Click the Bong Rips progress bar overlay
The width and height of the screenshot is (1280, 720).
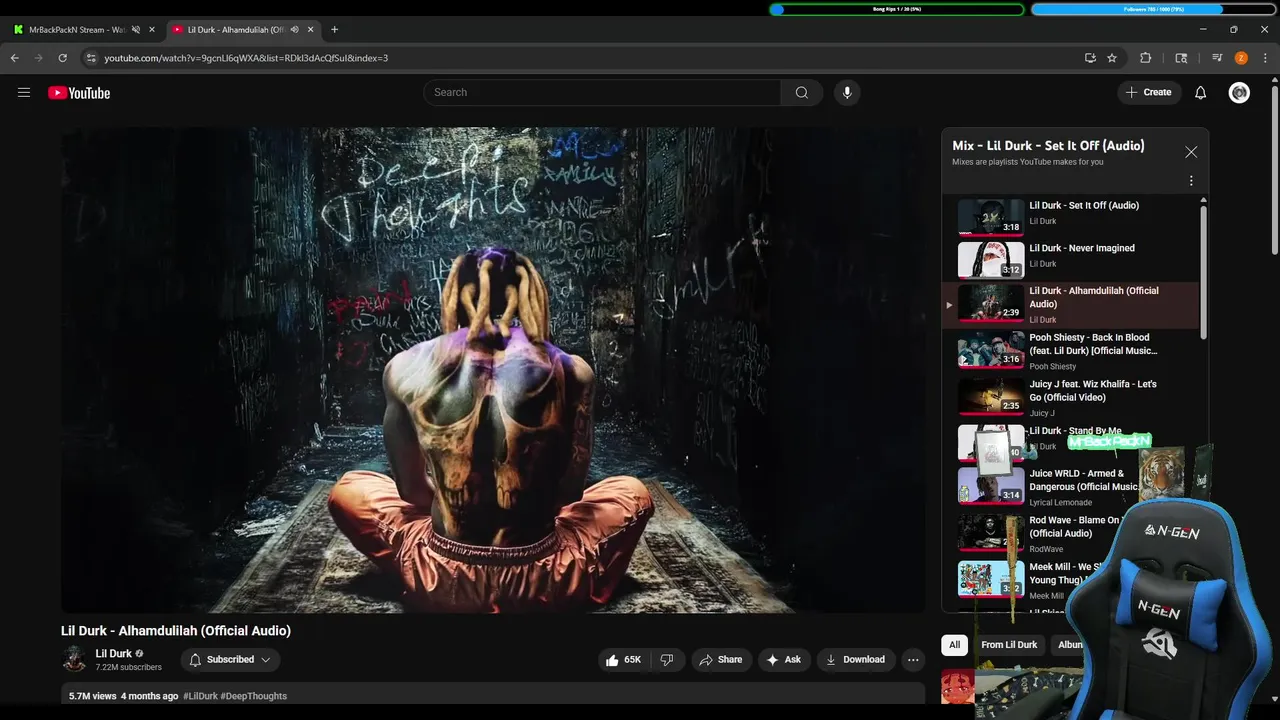[x=897, y=9]
